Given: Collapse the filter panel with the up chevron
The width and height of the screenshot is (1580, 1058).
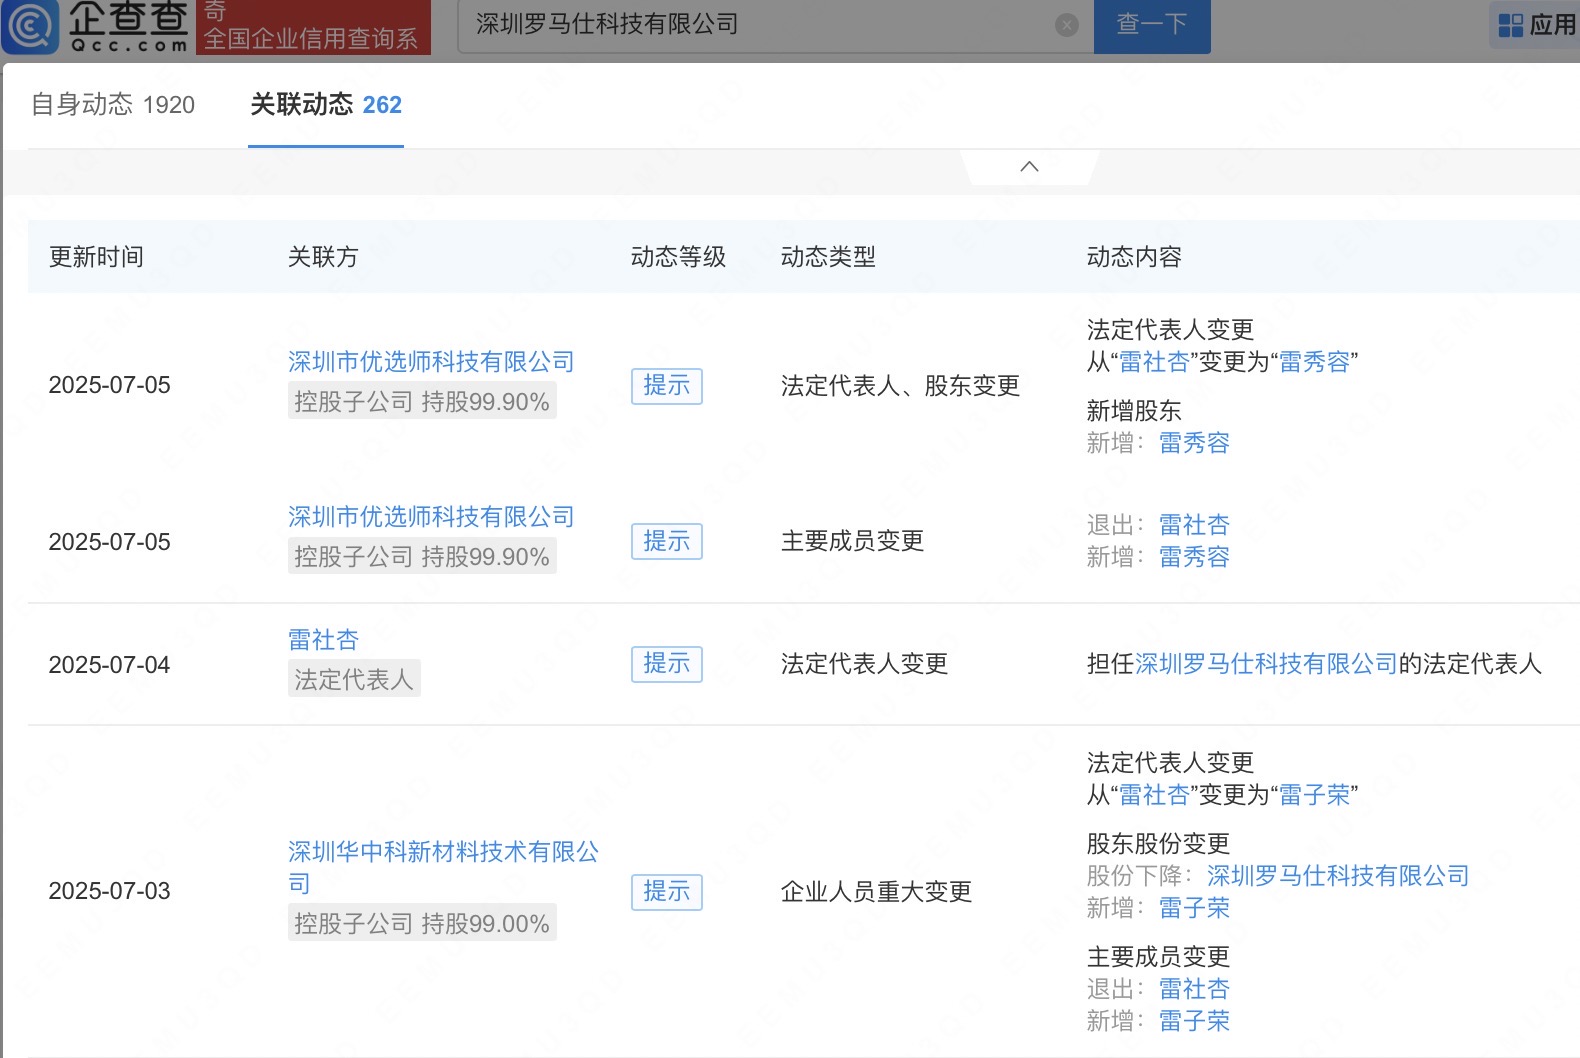Looking at the screenshot, I should 1029,166.
